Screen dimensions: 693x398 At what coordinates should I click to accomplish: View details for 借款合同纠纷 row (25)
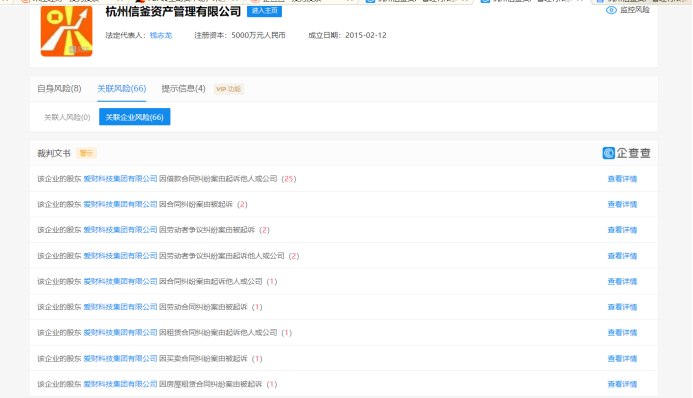coord(622,179)
